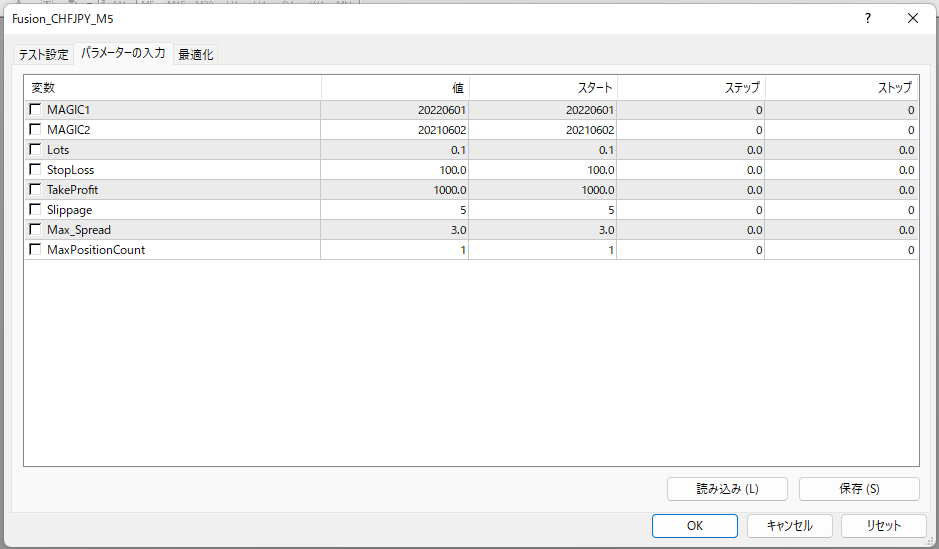Screen dimensions: 939x549
Task: Close the Fusion_CHFJPY_M5 dialog
Action: coord(913,19)
